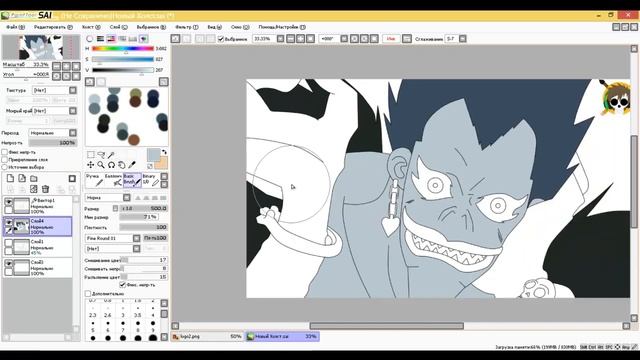Viewport: 640px width, 360px height.
Task: Choose the Баллончик airbrush tool
Action: tap(113, 180)
